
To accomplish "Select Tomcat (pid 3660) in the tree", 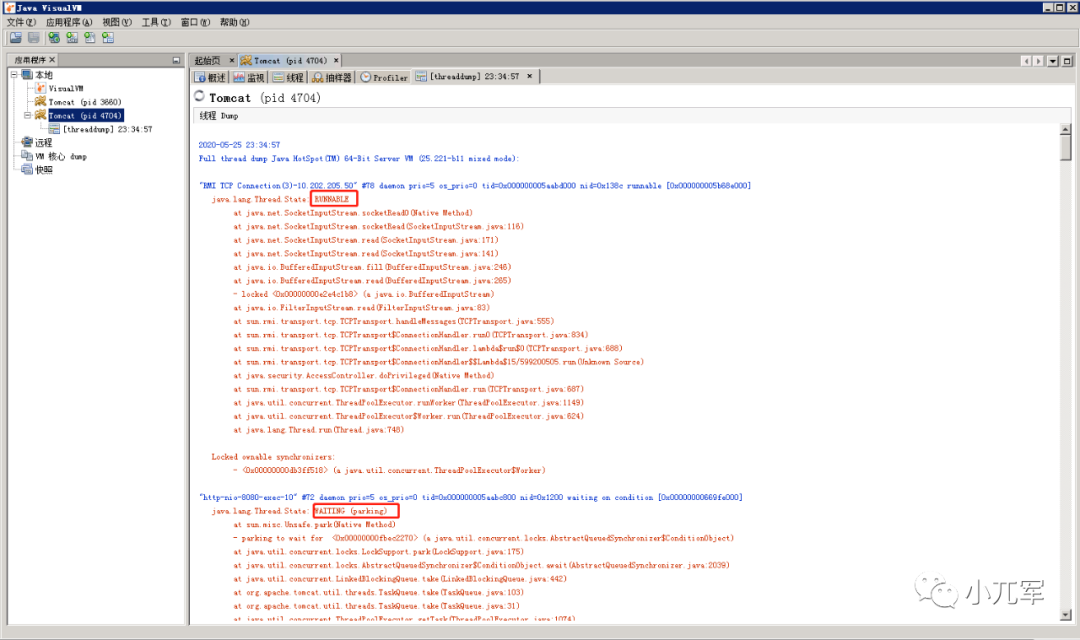I will click(x=85, y=101).
